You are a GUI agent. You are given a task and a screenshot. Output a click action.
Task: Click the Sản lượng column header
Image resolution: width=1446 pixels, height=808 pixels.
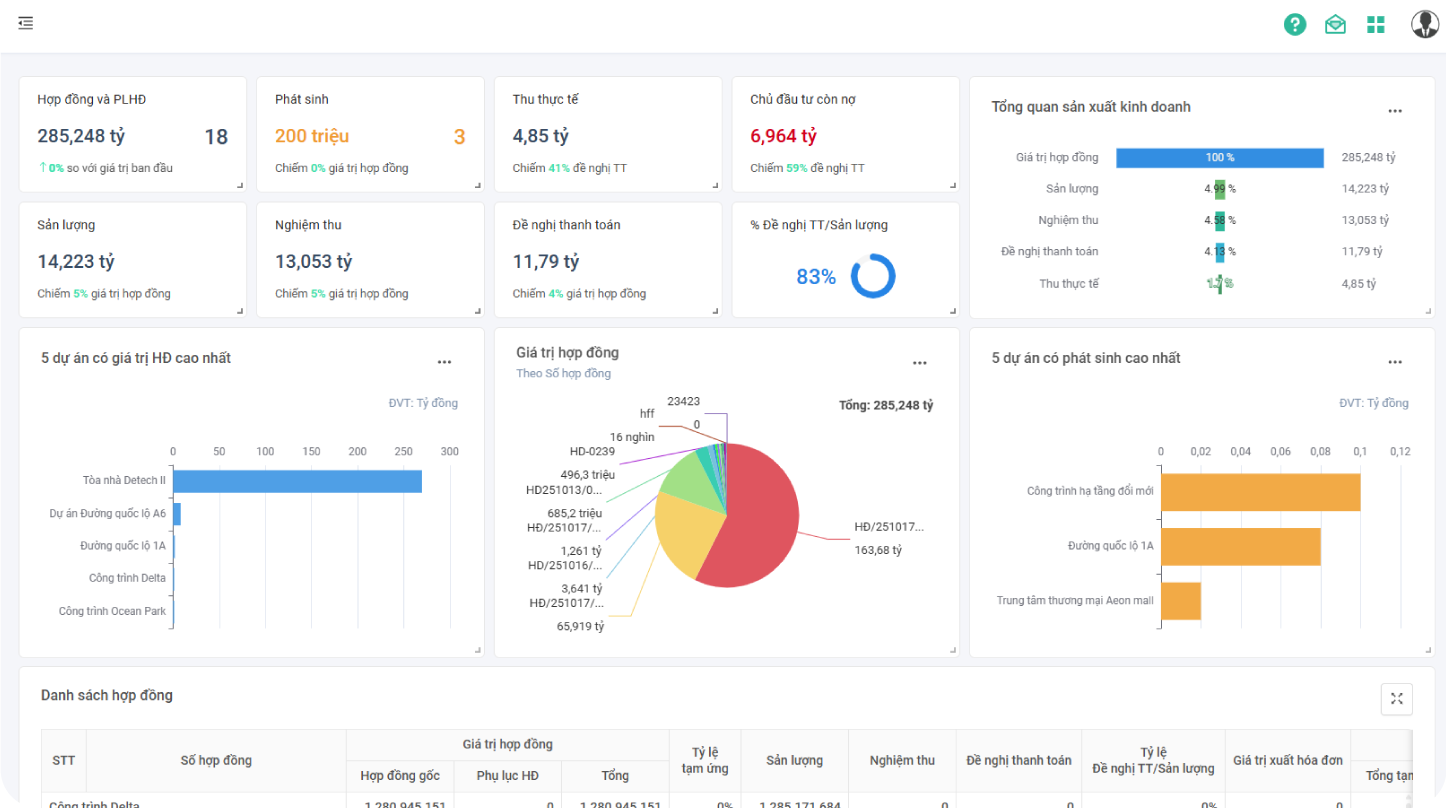(794, 760)
